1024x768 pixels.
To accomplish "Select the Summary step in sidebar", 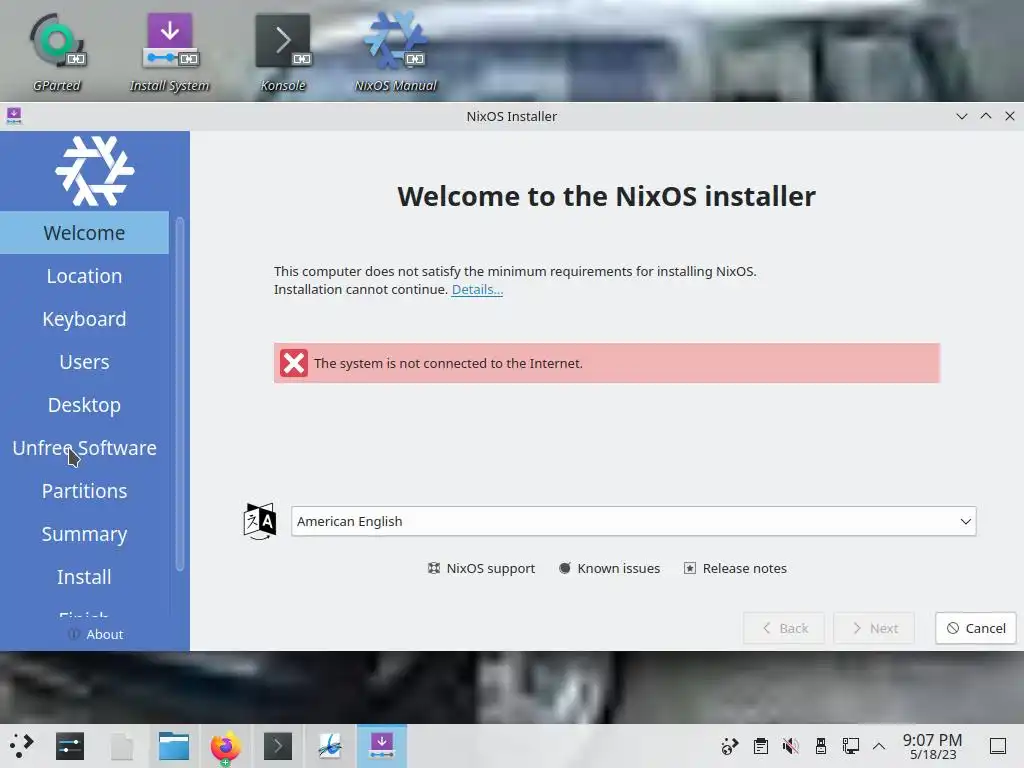I will tap(84, 534).
